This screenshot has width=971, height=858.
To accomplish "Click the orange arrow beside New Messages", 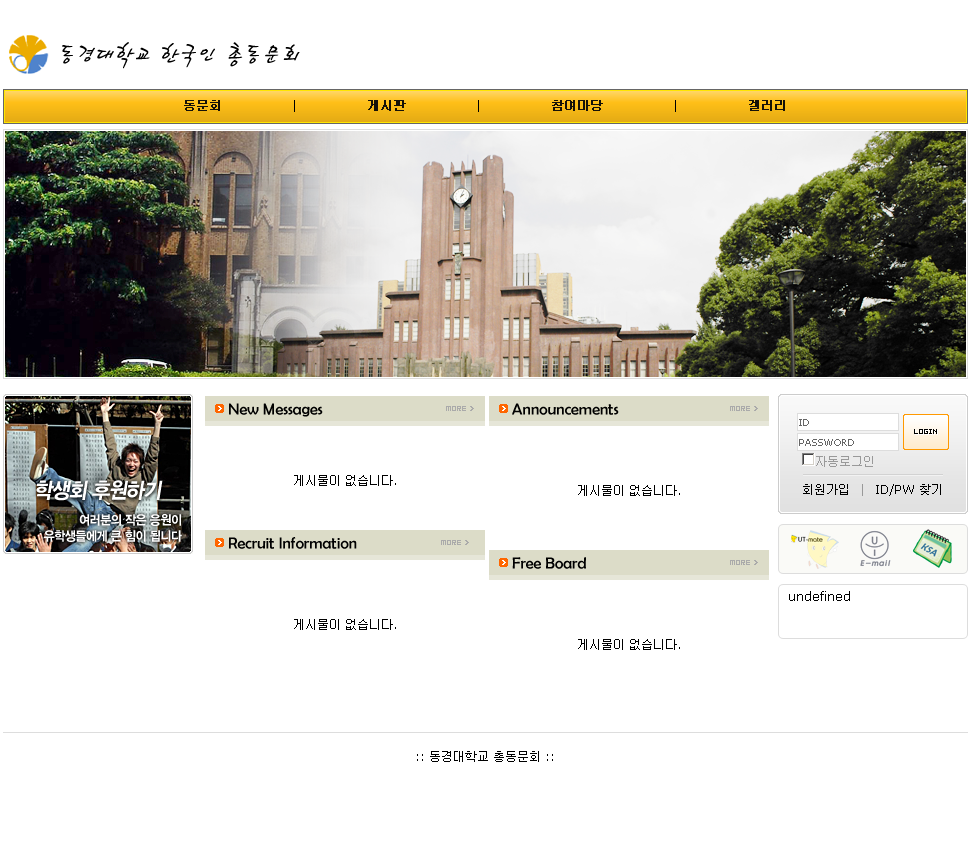I will [x=219, y=409].
